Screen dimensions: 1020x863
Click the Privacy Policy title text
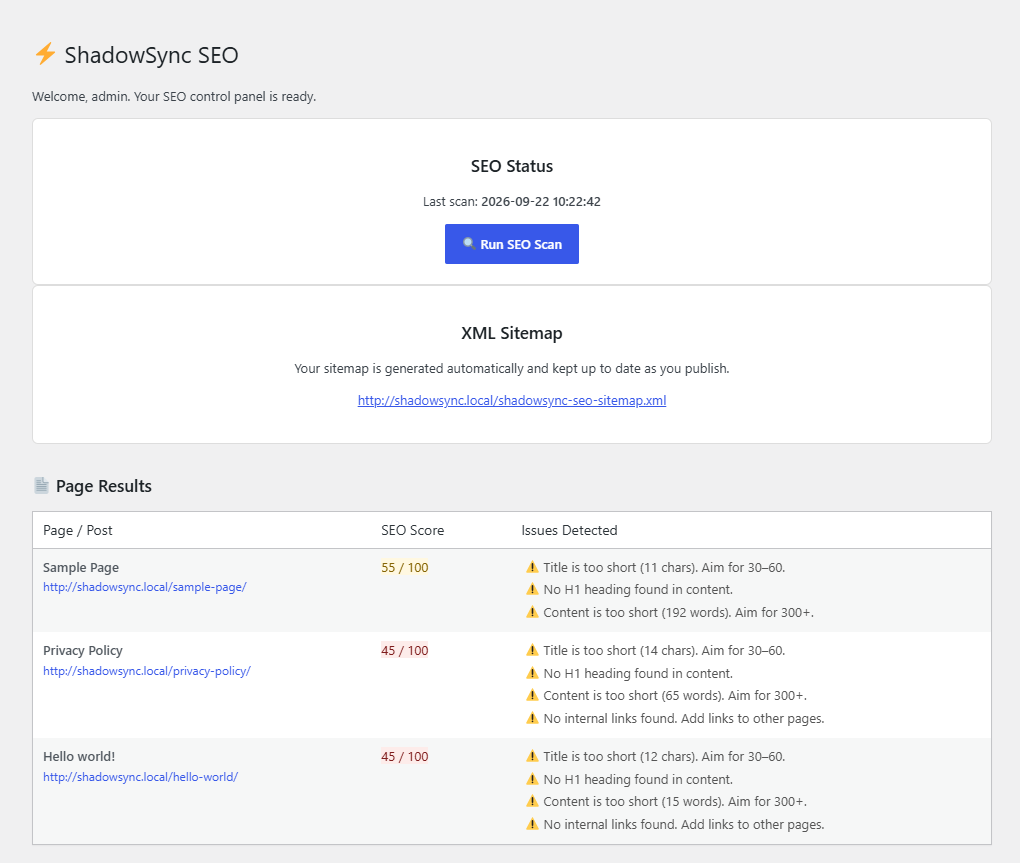tap(83, 650)
